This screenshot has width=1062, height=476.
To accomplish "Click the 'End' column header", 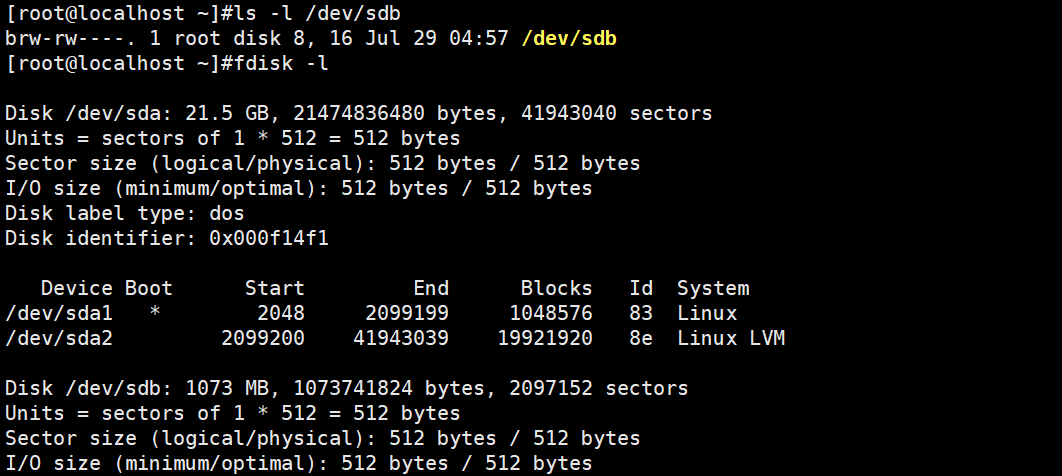I will (x=431, y=288).
